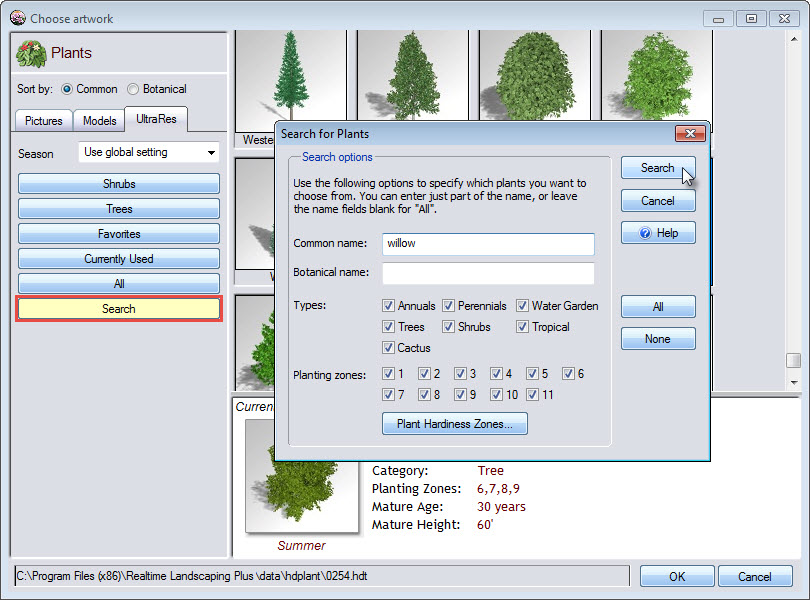Uncheck the Trees type checkbox

pyautogui.click(x=388, y=327)
